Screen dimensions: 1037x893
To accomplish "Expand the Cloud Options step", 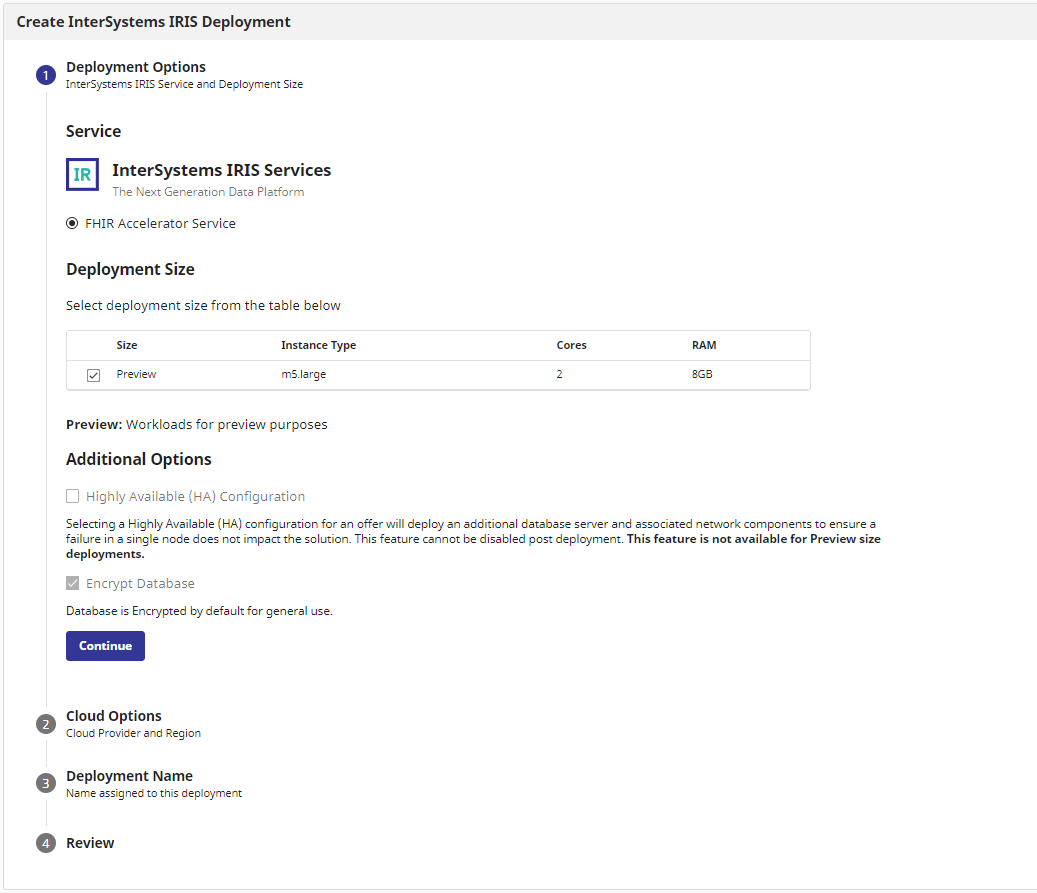I will [113, 716].
